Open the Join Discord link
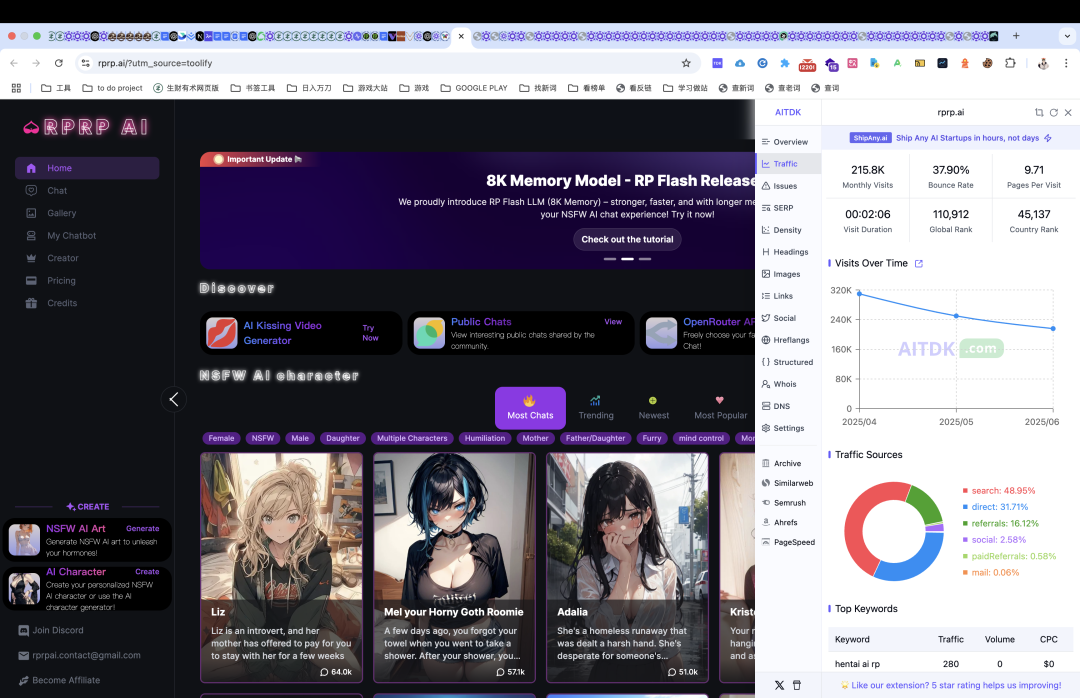This screenshot has width=1080, height=698. pyautogui.click(x=51, y=630)
